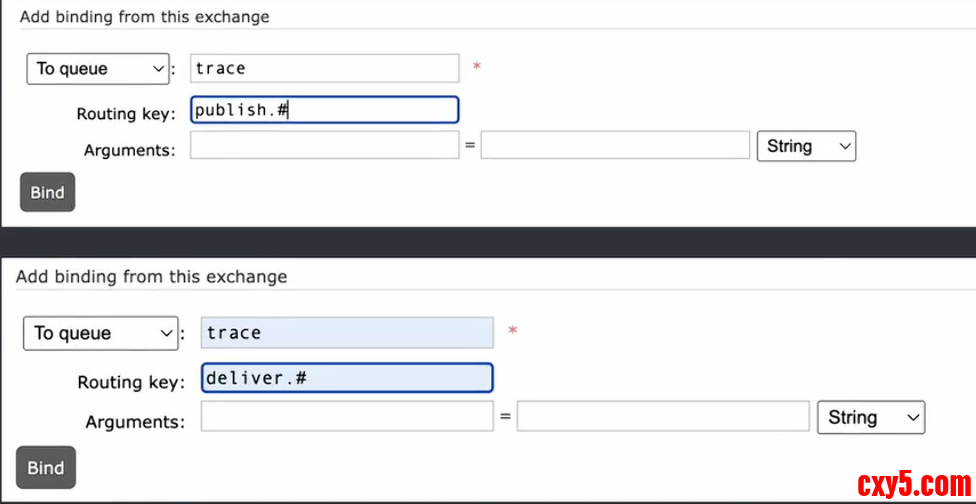Screen dimensions: 976x504
Task: Select the arguments key field in the publish.# form
Action: click(x=324, y=146)
